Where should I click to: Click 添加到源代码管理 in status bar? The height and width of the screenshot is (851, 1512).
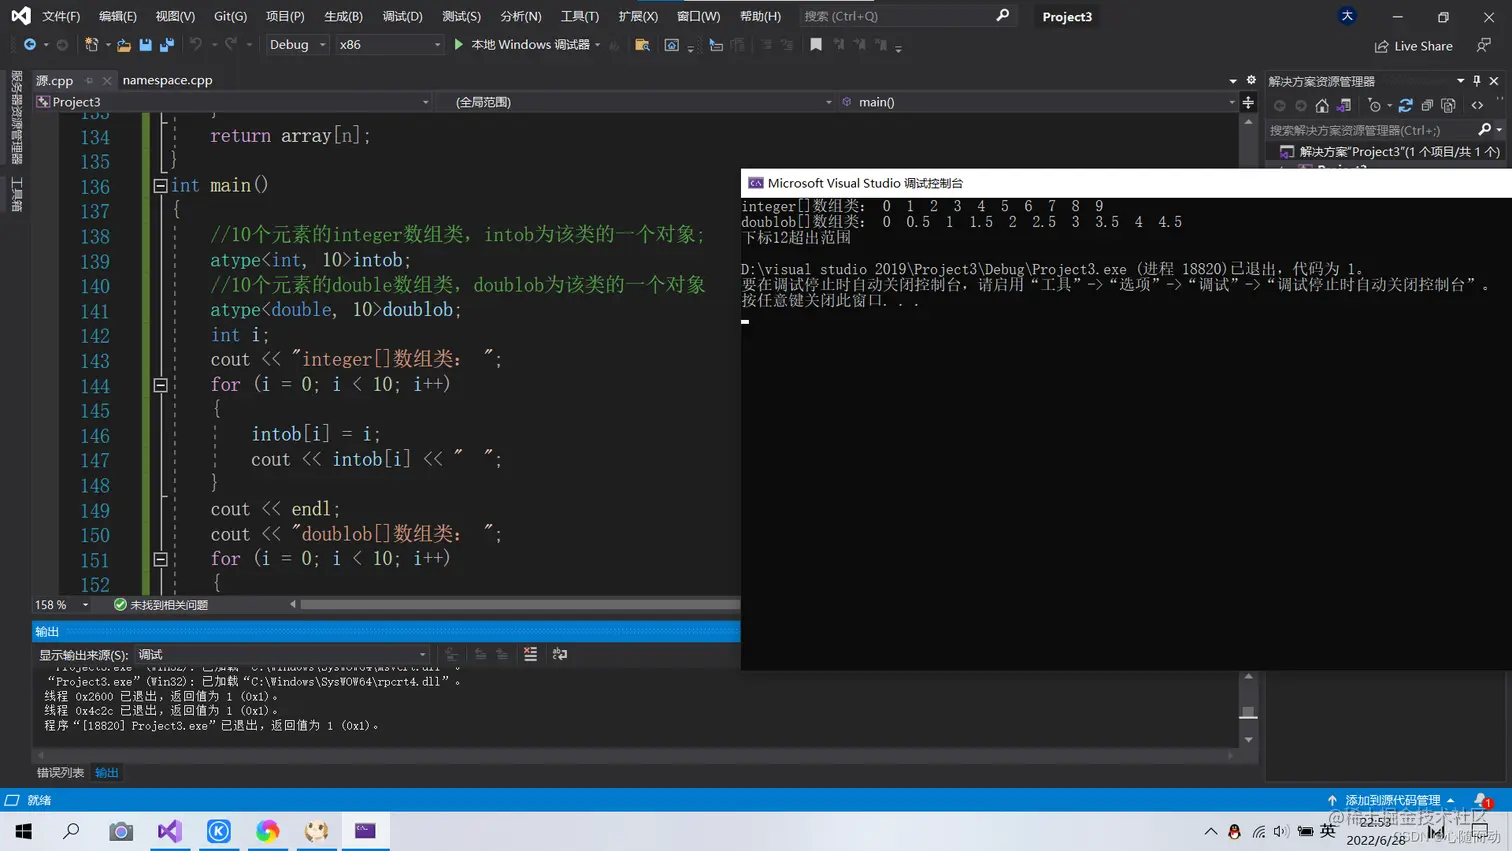(x=1391, y=800)
